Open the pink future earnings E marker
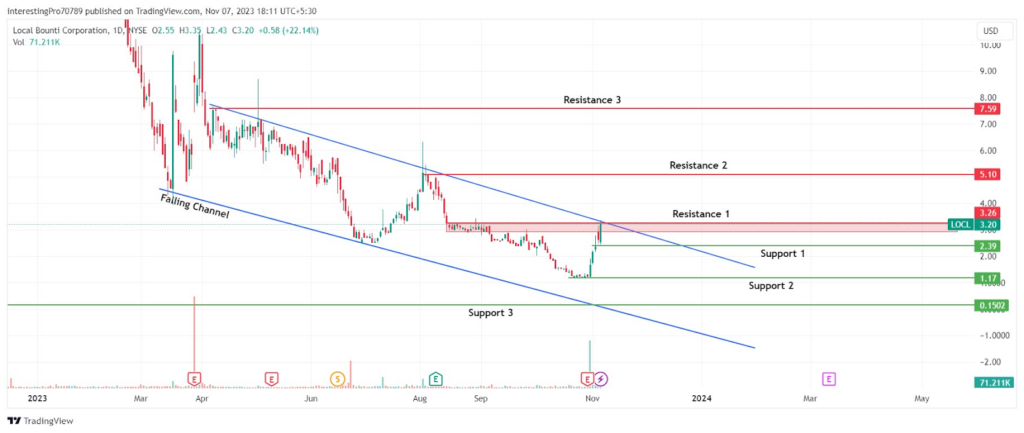Screen dimensions: 1024x433 [x=829, y=377]
